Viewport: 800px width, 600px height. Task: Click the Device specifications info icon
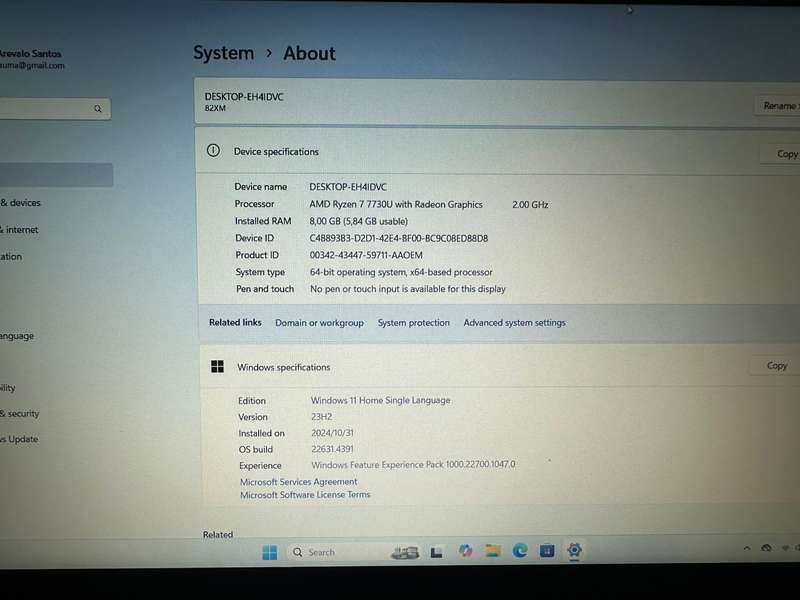point(213,151)
